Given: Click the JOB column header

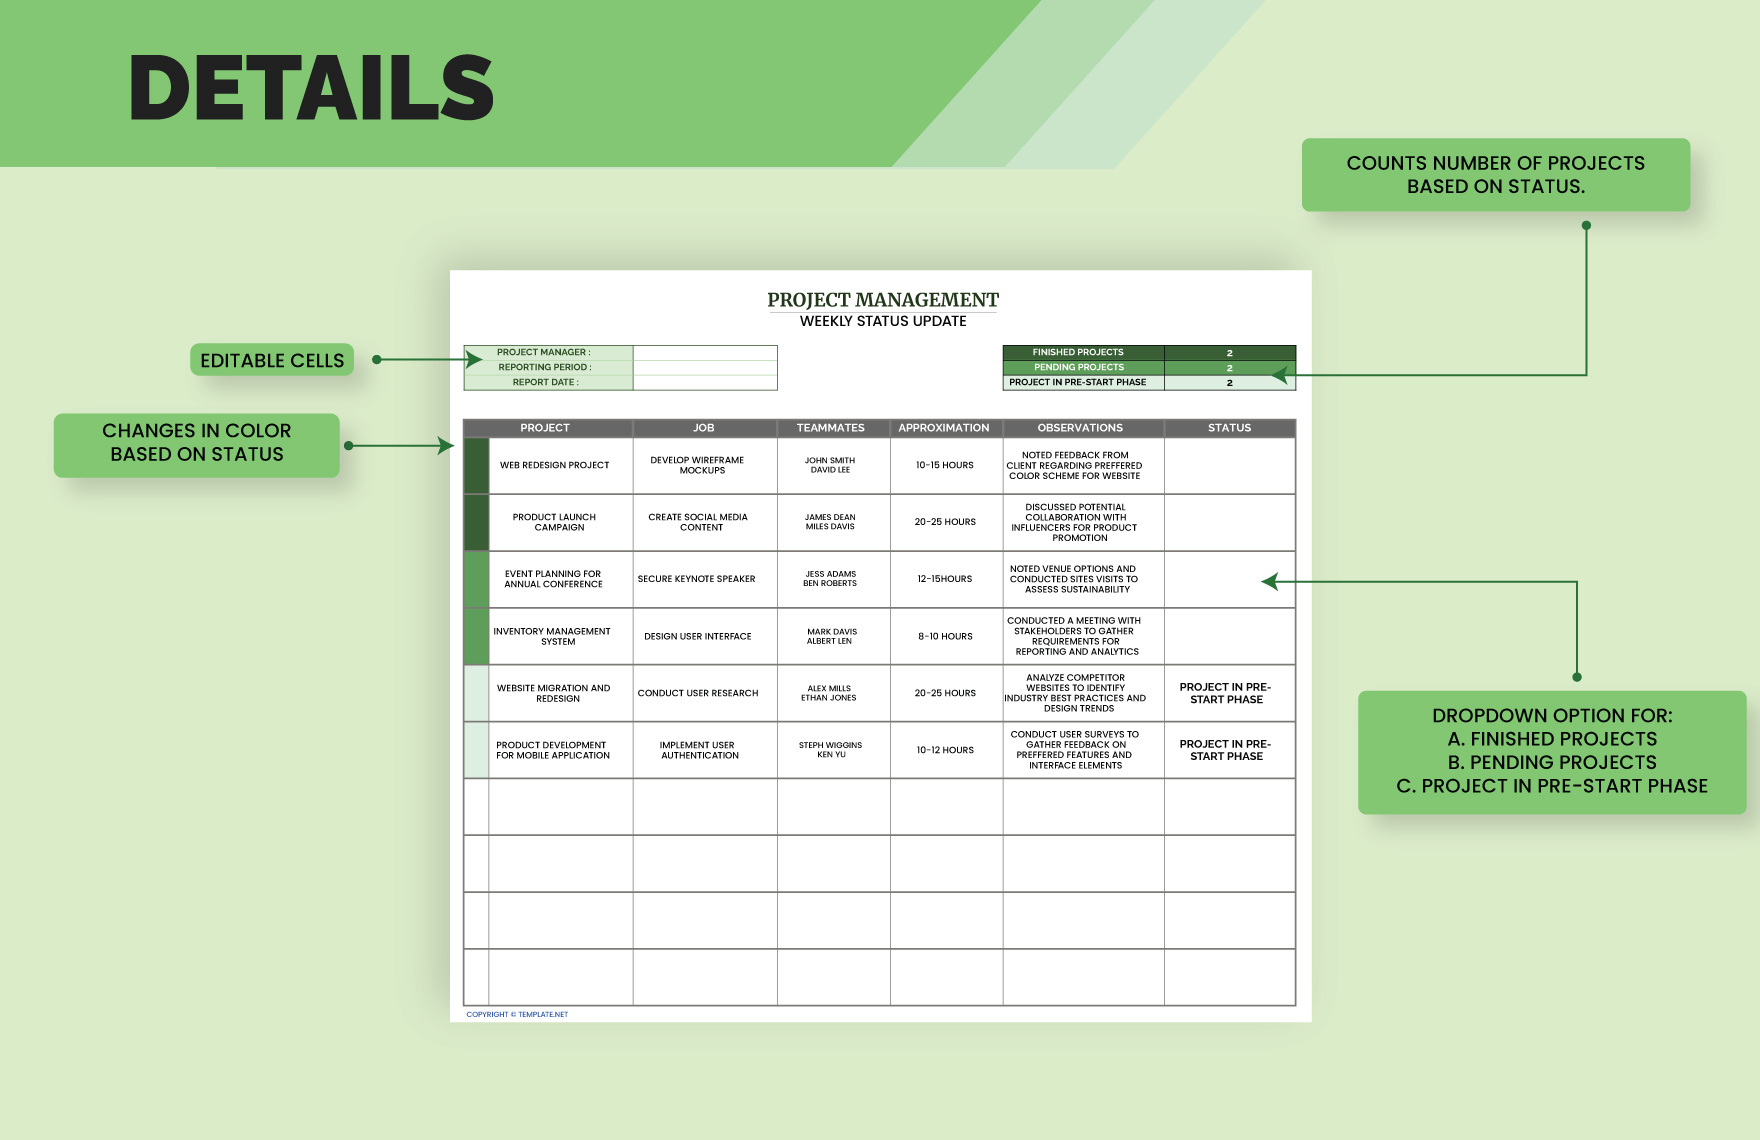Looking at the screenshot, I should coord(705,428).
